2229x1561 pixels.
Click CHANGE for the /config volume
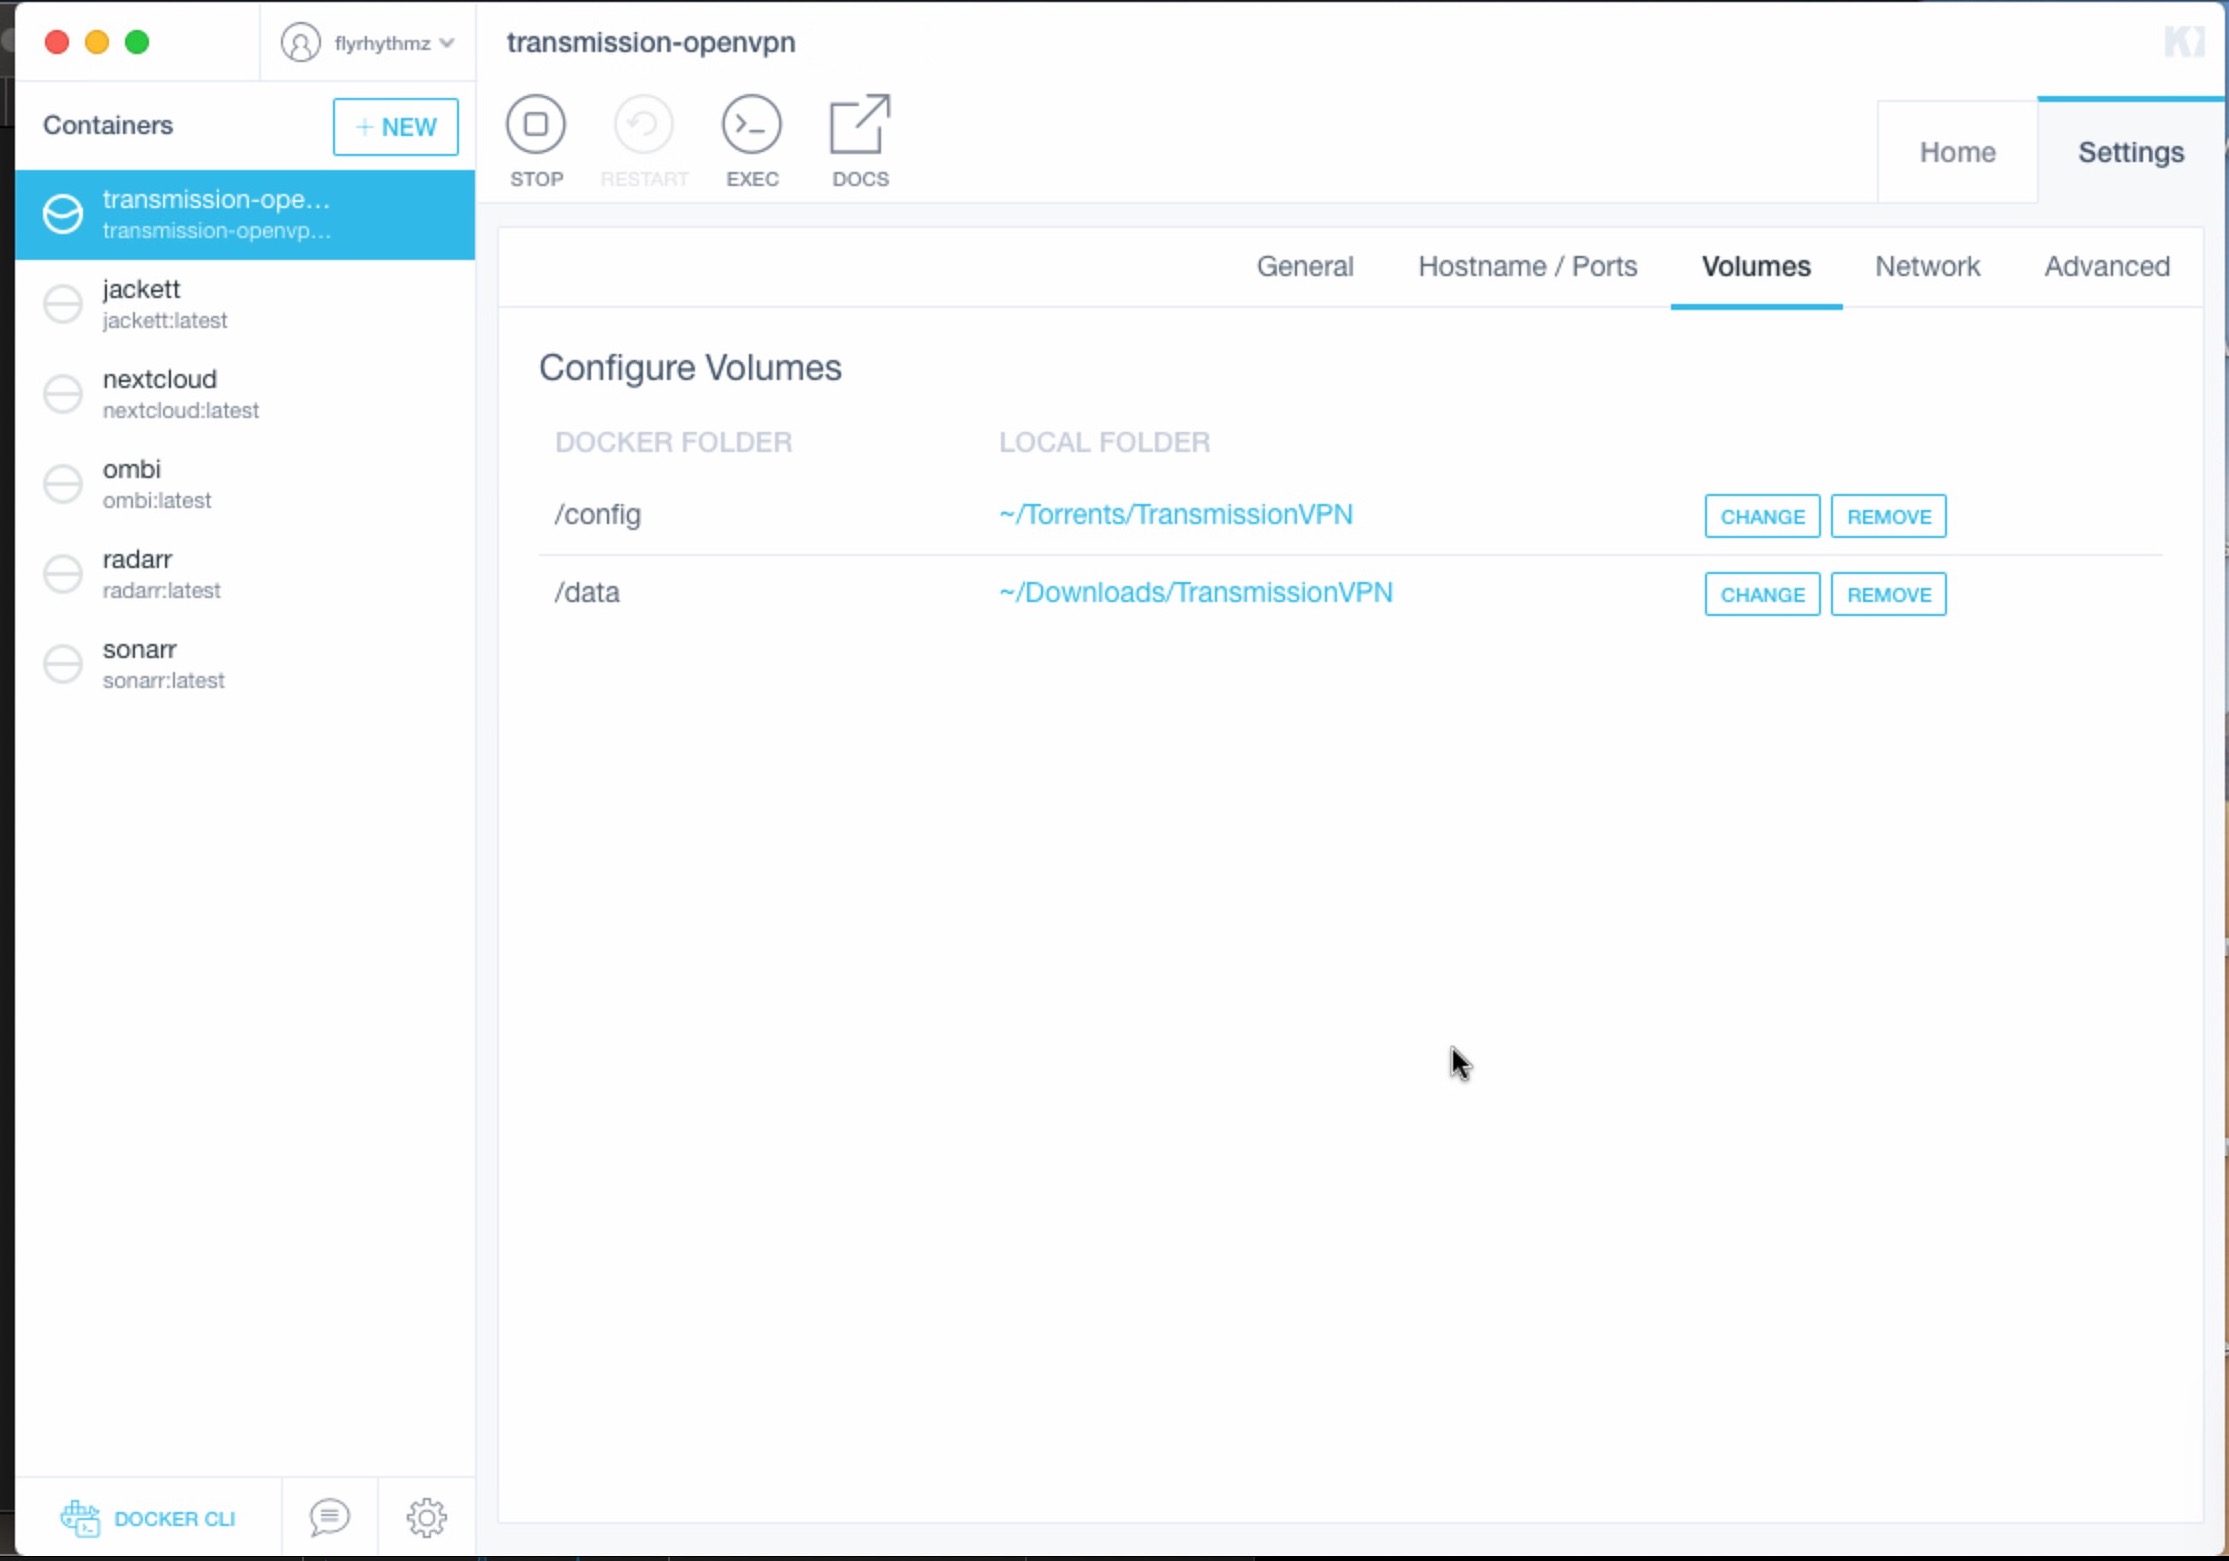tap(1762, 516)
